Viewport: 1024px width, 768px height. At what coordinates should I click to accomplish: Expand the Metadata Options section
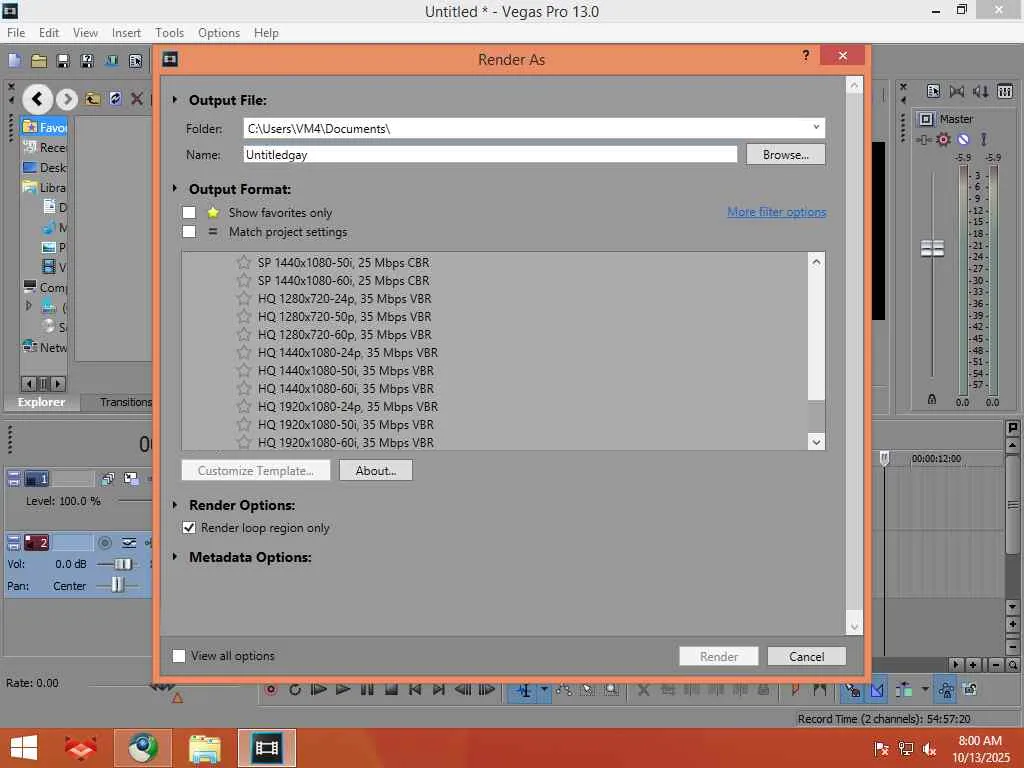pos(174,557)
